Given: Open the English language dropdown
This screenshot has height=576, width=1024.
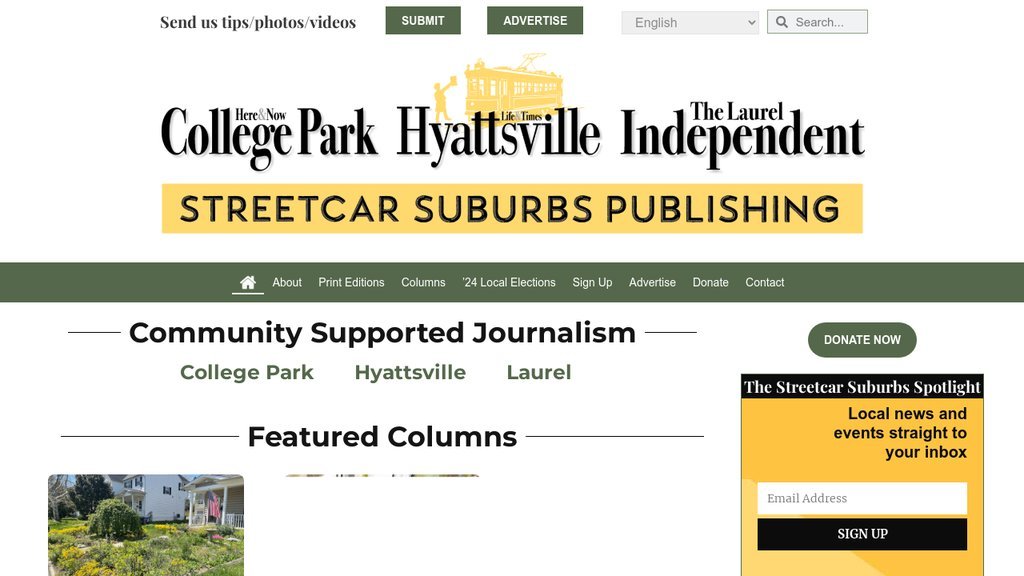Looking at the screenshot, I should [x=690, y=23].
